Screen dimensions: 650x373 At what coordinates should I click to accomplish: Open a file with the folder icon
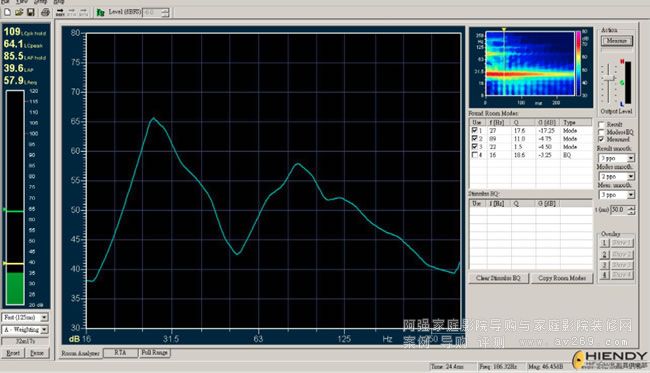[x=19, y=12]
